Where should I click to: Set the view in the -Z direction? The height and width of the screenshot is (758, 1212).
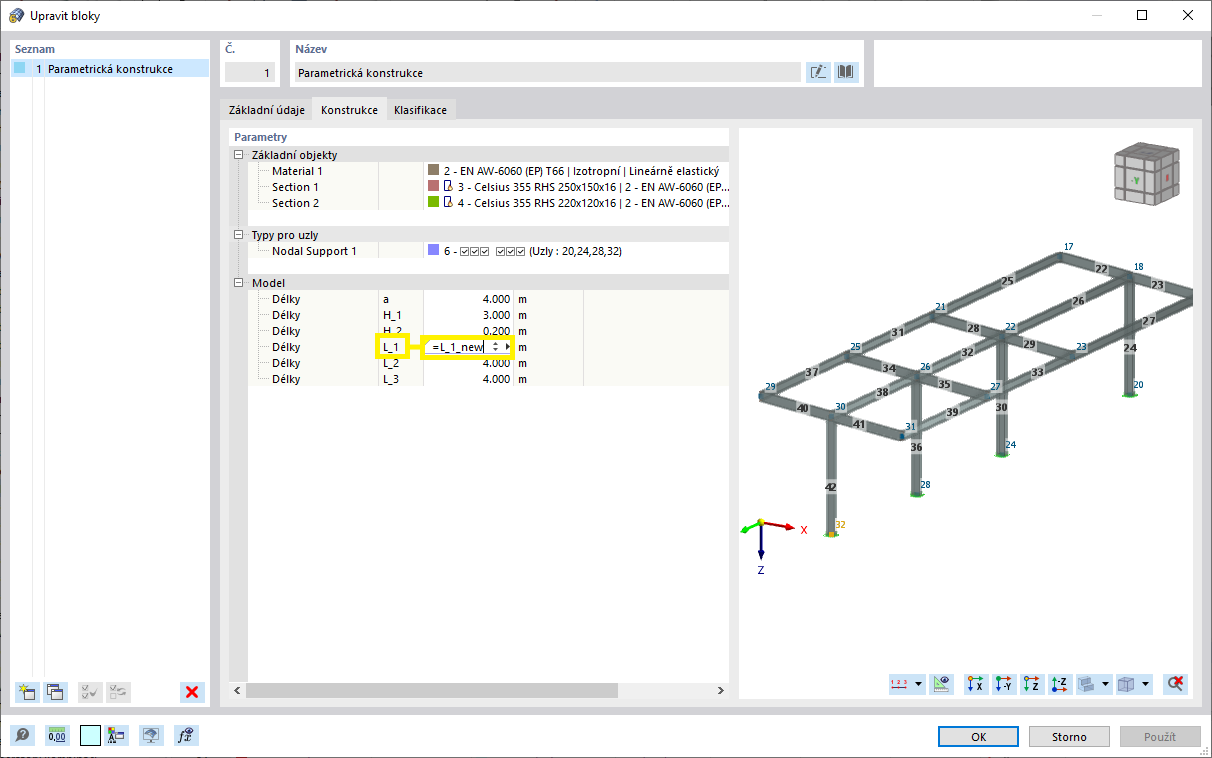tap(1060, 684)
